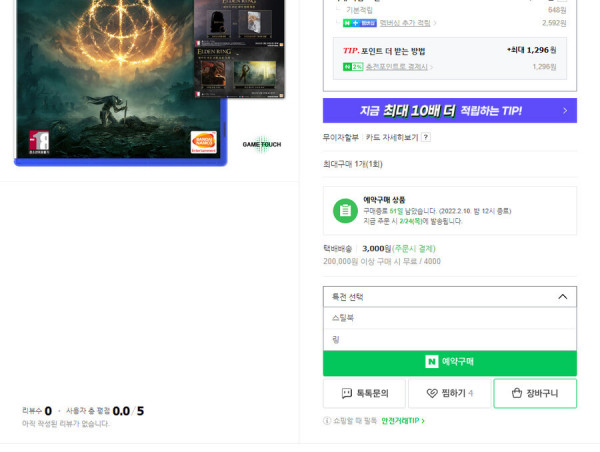The width and height of the screenshot is (600, 452).
Task: Click the 포인트 더 받는 방법 TIP heading
Action: point(384,51)
